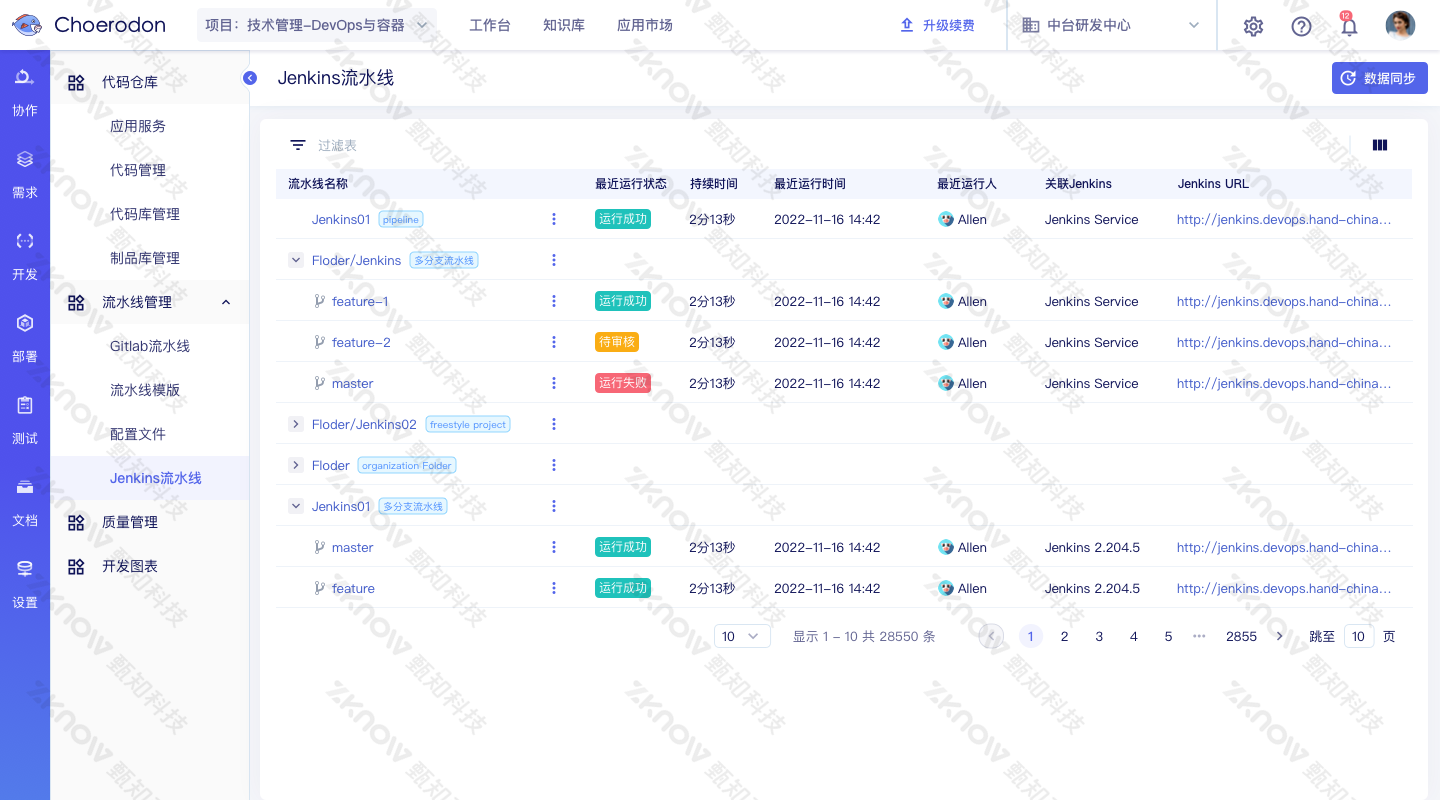Click the 代码仓库 menu group icon

click(x=76, y=82)
